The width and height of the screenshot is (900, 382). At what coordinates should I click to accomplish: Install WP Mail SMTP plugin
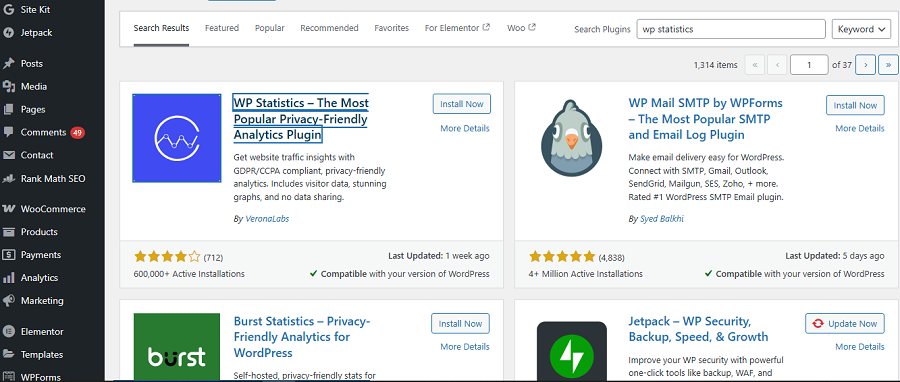click(x=855, y=106)
